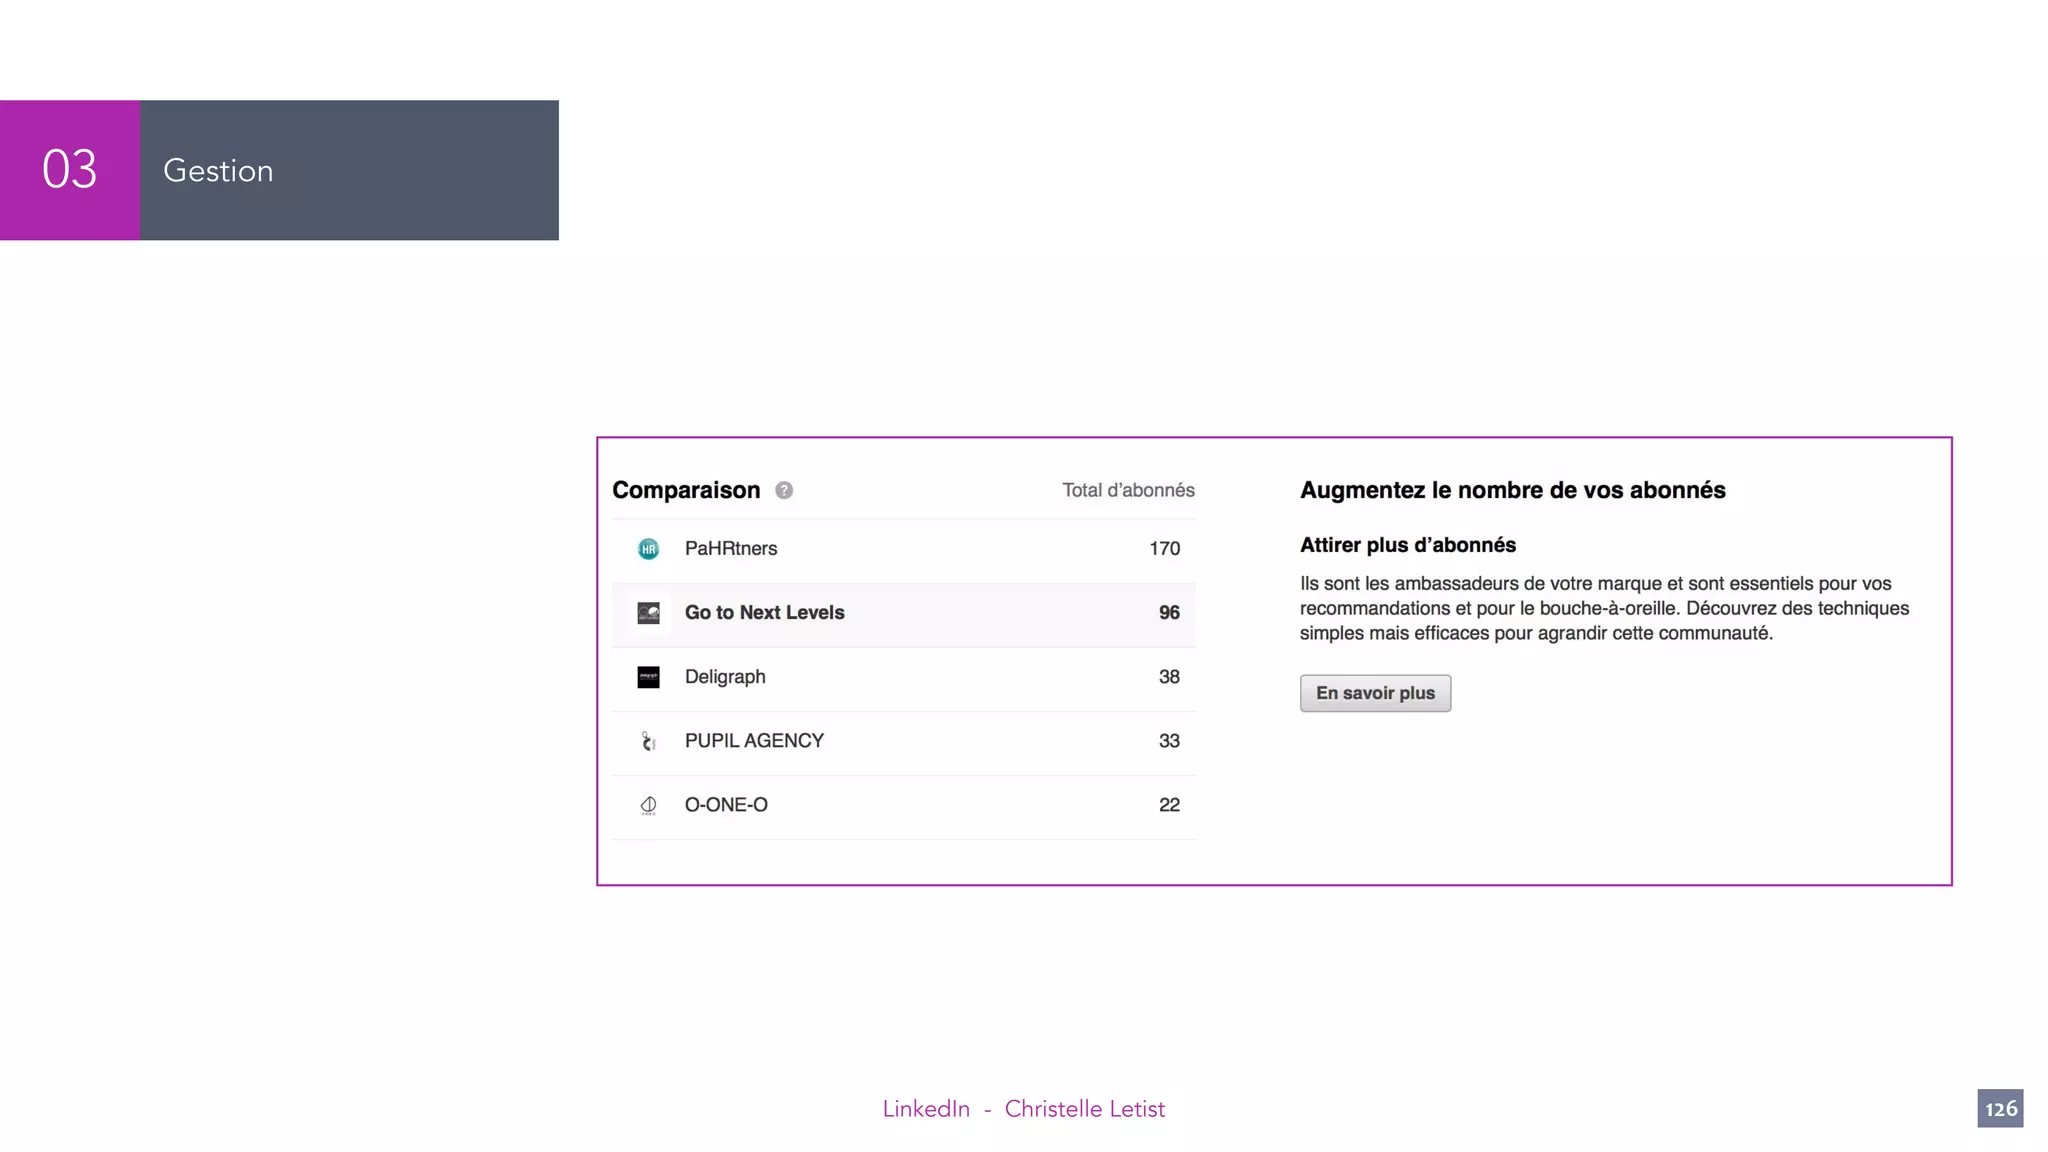
Task: Open the Deligraph company name
Action: pyautogui.click(x=725, y=676)
